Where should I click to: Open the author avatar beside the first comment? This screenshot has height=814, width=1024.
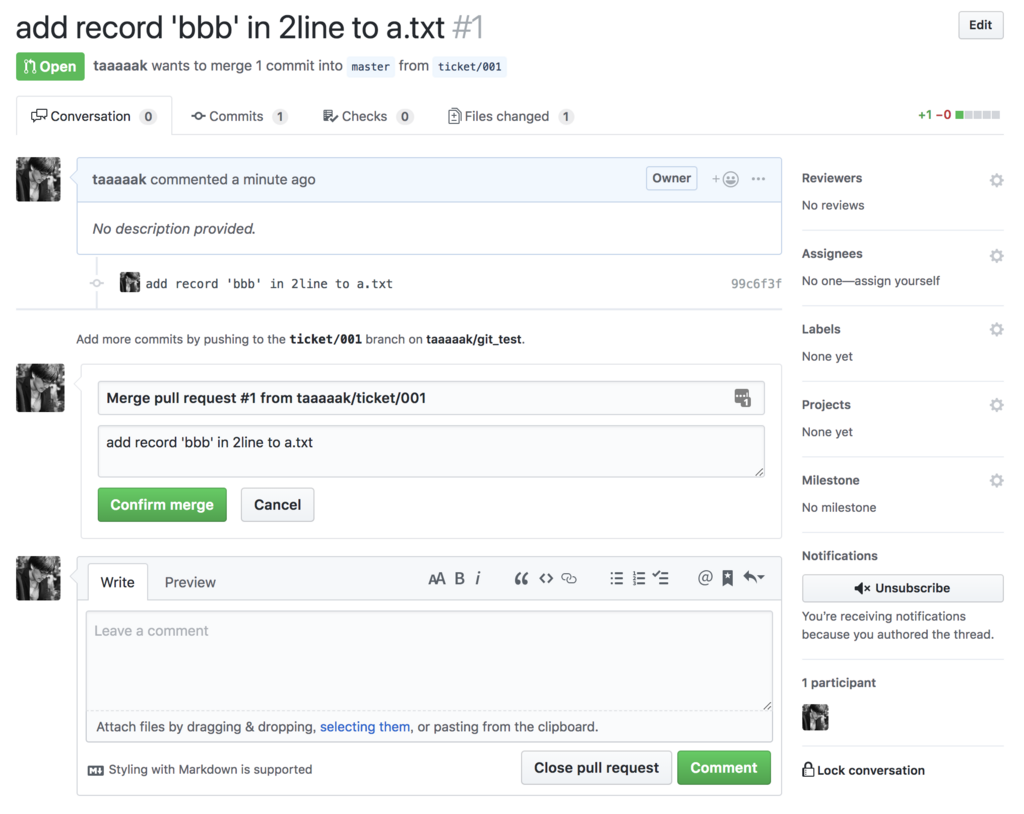click(x=39, y=179)
